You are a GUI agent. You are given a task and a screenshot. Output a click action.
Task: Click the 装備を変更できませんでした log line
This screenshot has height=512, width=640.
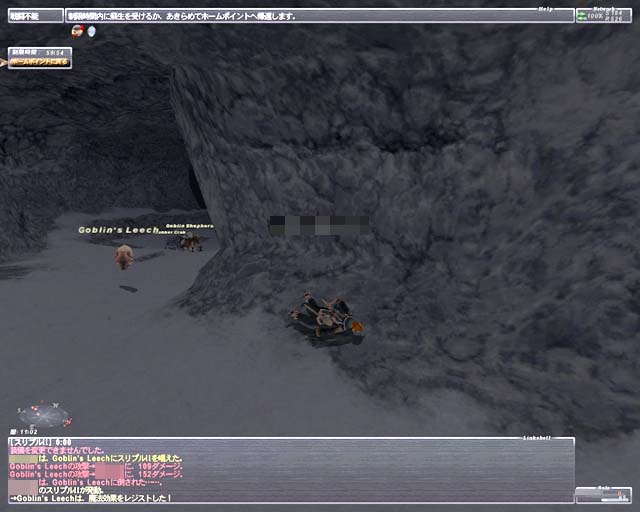(57, 450)
